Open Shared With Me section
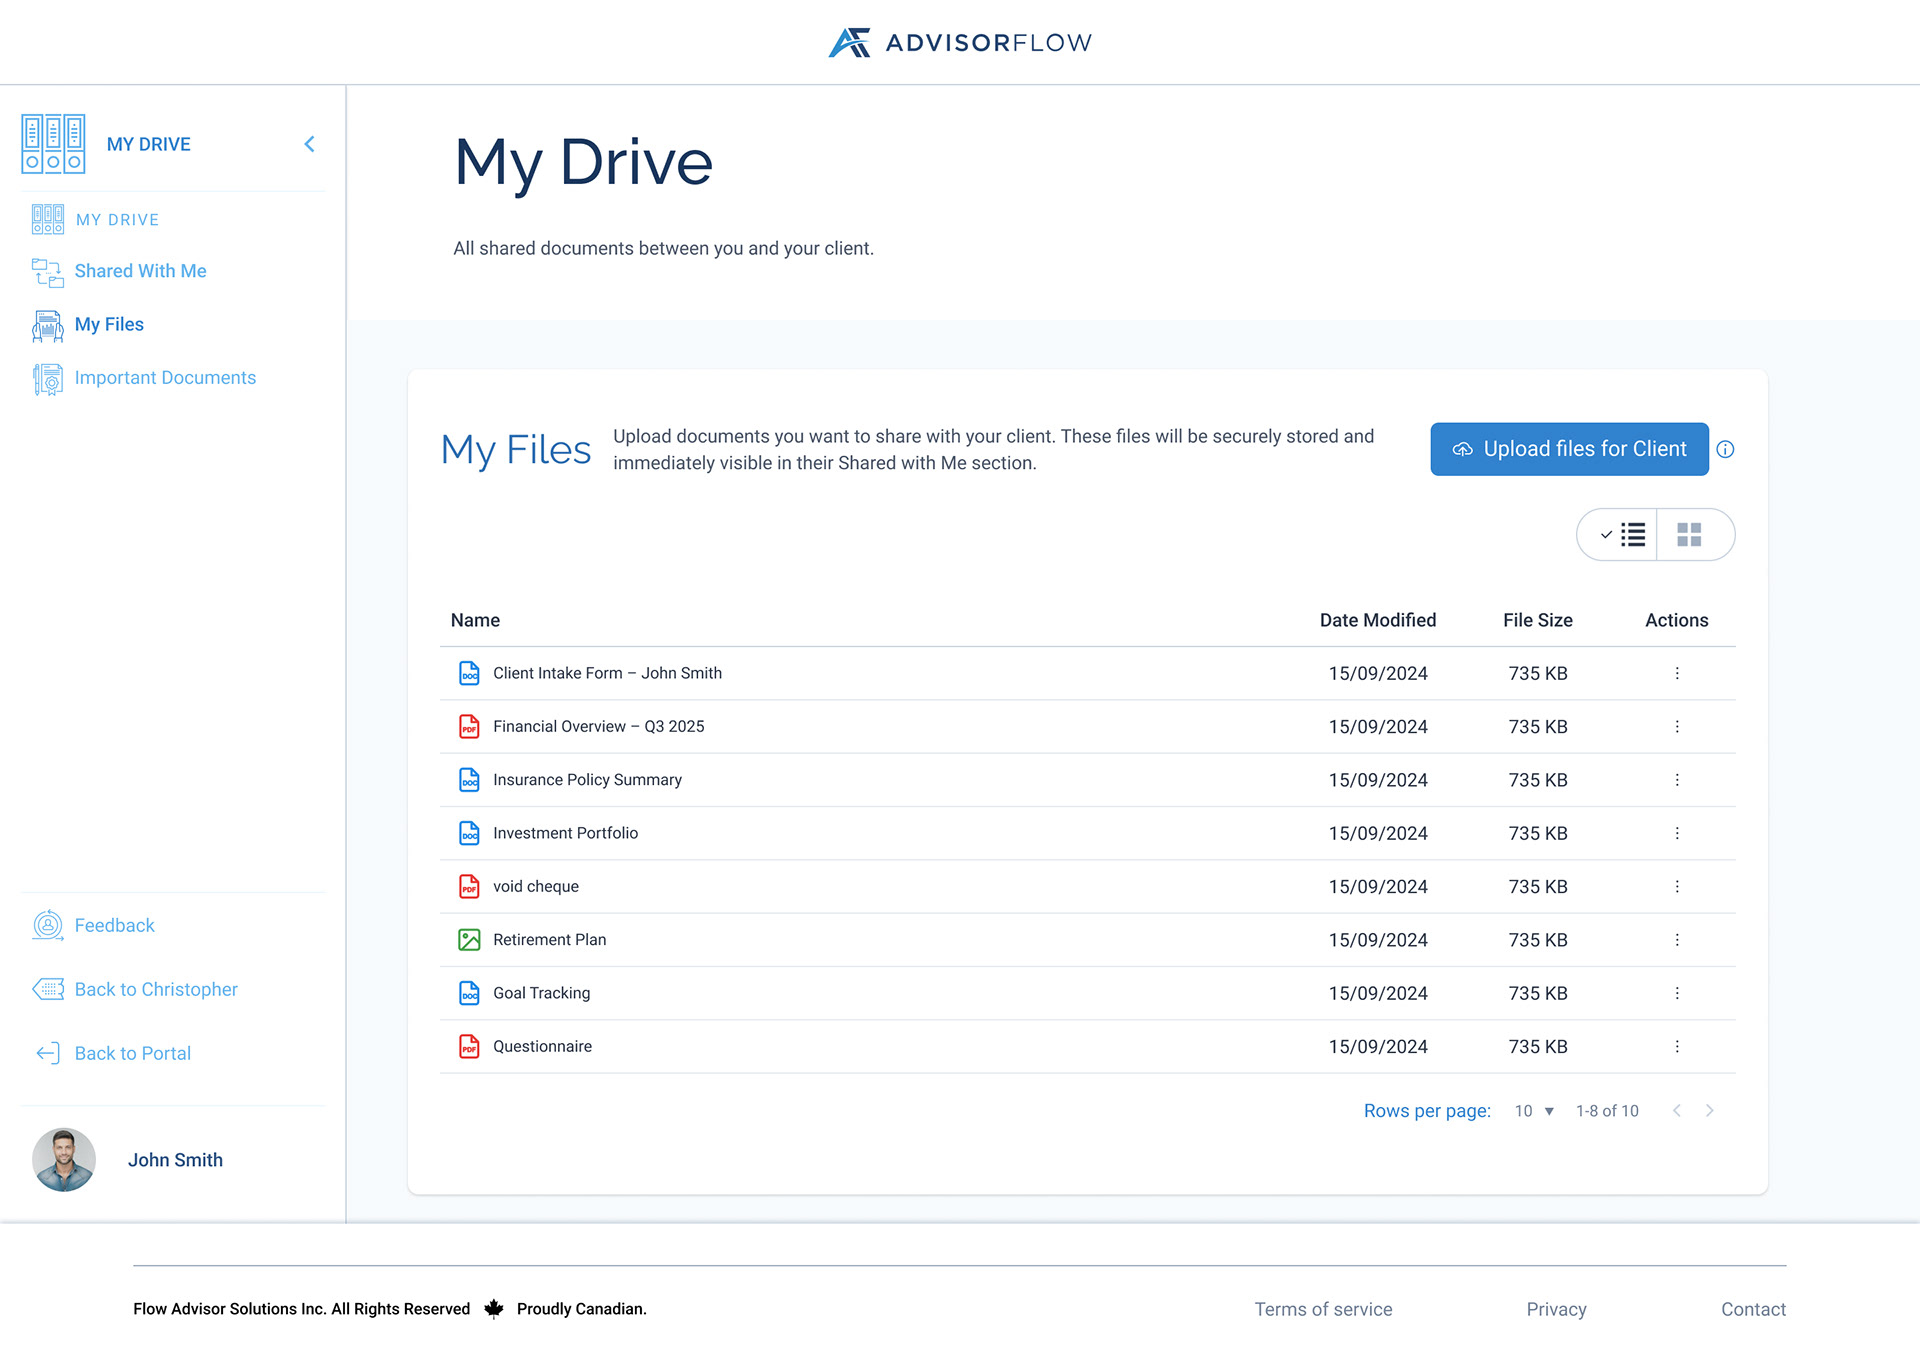Image resolution: width=1920 pixels, height=1365 pixels. [x=140, y=271]
